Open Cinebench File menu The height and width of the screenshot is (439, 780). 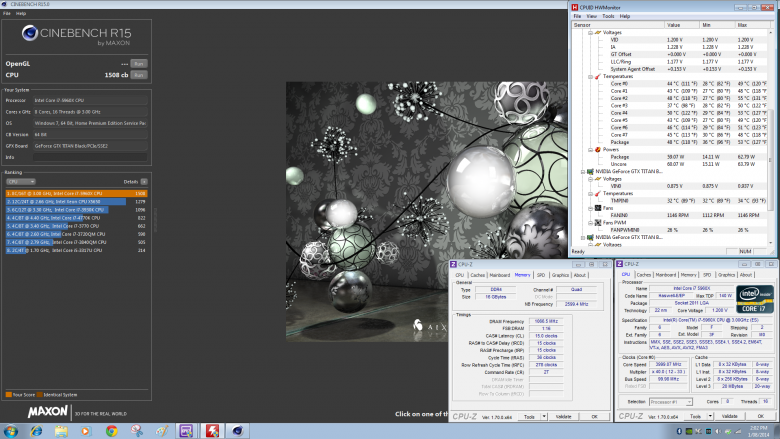coord(7,13)
